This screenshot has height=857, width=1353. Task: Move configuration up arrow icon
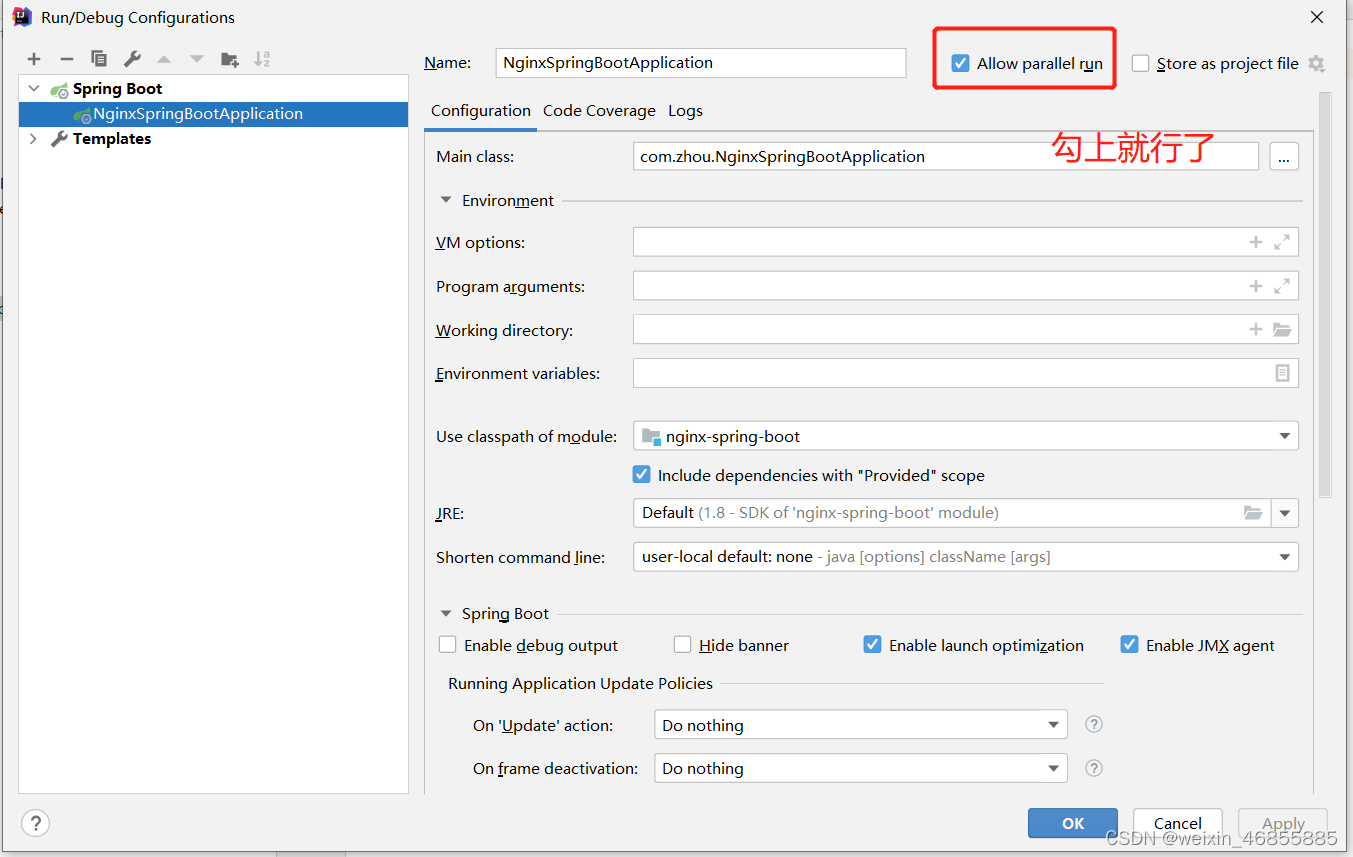(164, 59)
